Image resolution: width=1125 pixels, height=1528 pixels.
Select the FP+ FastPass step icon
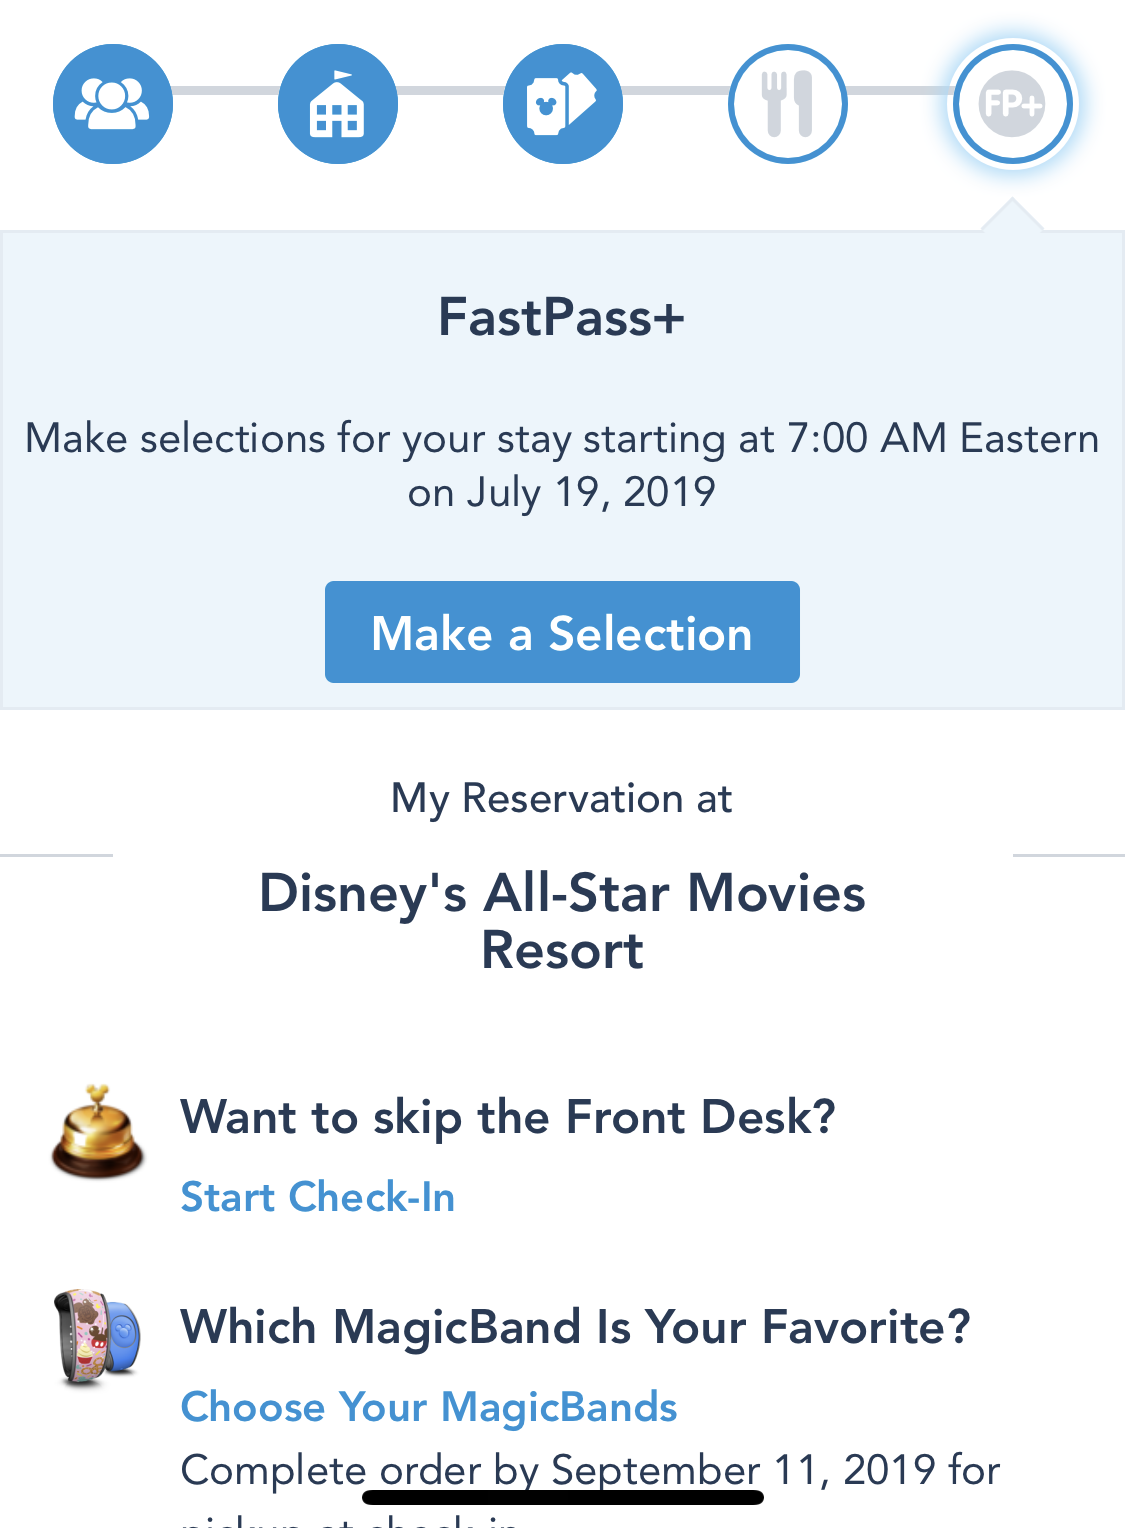coord(1012,104)
